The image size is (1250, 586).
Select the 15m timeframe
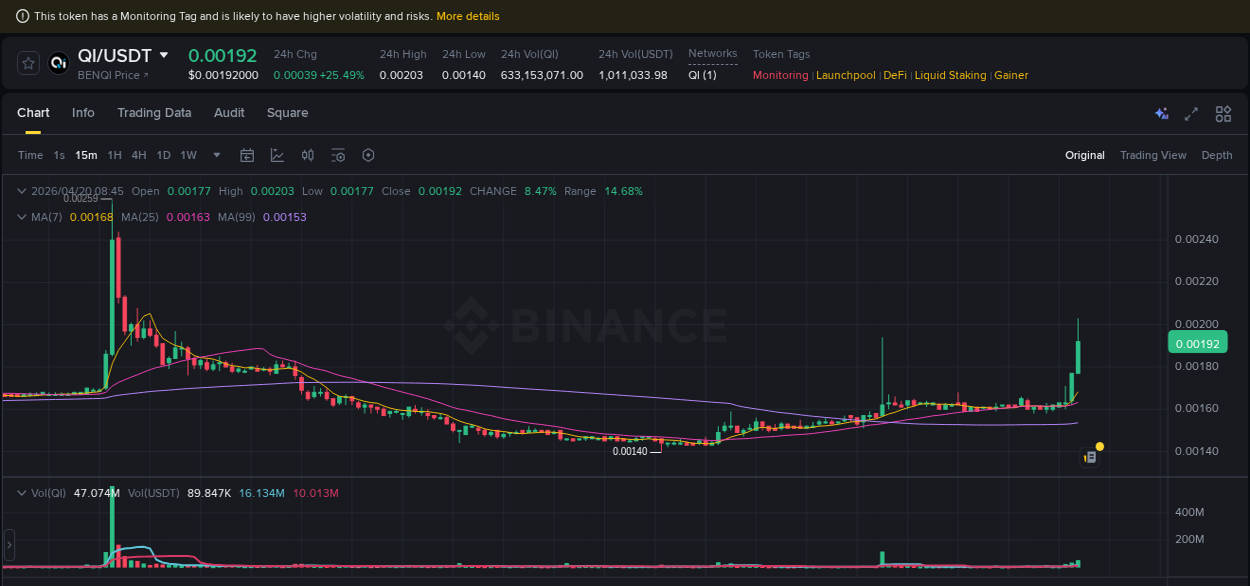(x=86, y=155)
